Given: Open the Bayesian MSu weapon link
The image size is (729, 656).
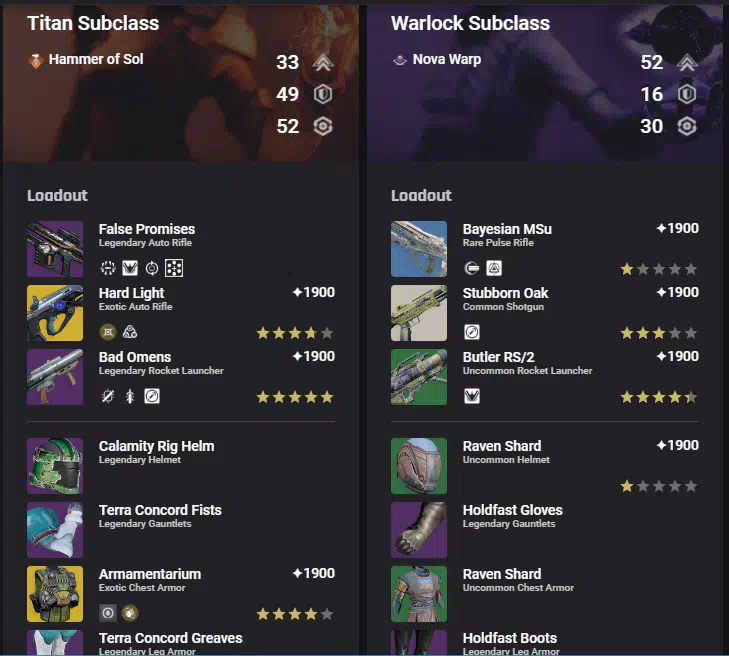Looking at the screenshot, I should point(507,229).
